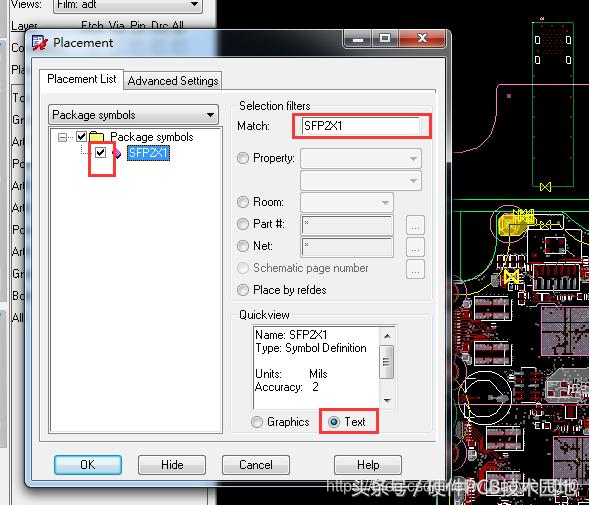Select the Property radio button
Screen dimensions: 589x505
coord(243,158)
